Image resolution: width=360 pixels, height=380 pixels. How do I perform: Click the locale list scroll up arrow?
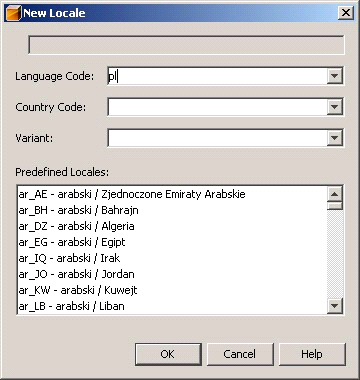tap(335, 194)
